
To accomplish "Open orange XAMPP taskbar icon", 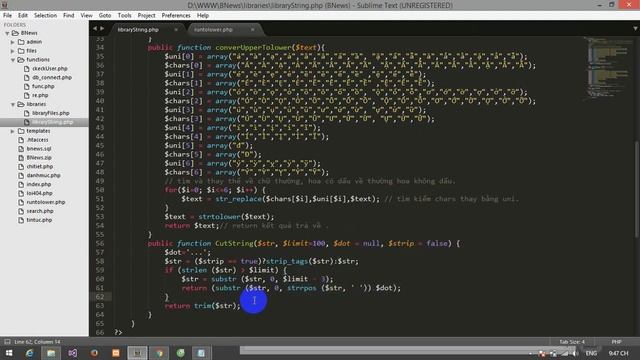I will (x=116, y=353).
